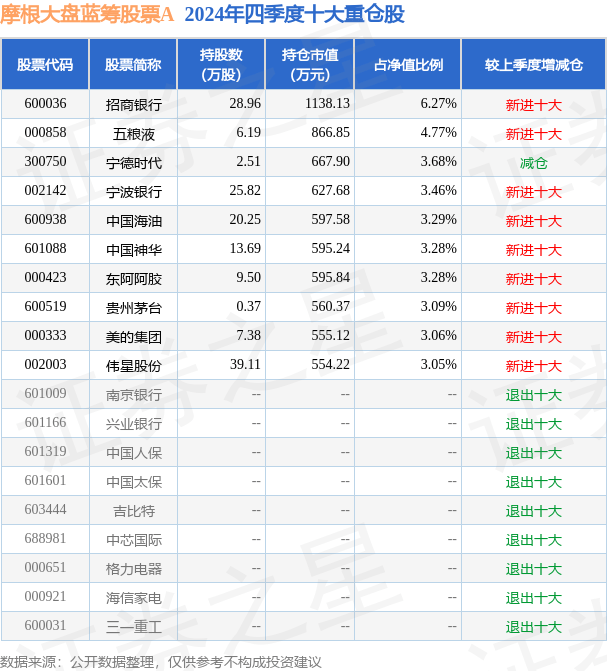
Task: Click the 占净值比例 column header
Action: (x=408, y=65)
